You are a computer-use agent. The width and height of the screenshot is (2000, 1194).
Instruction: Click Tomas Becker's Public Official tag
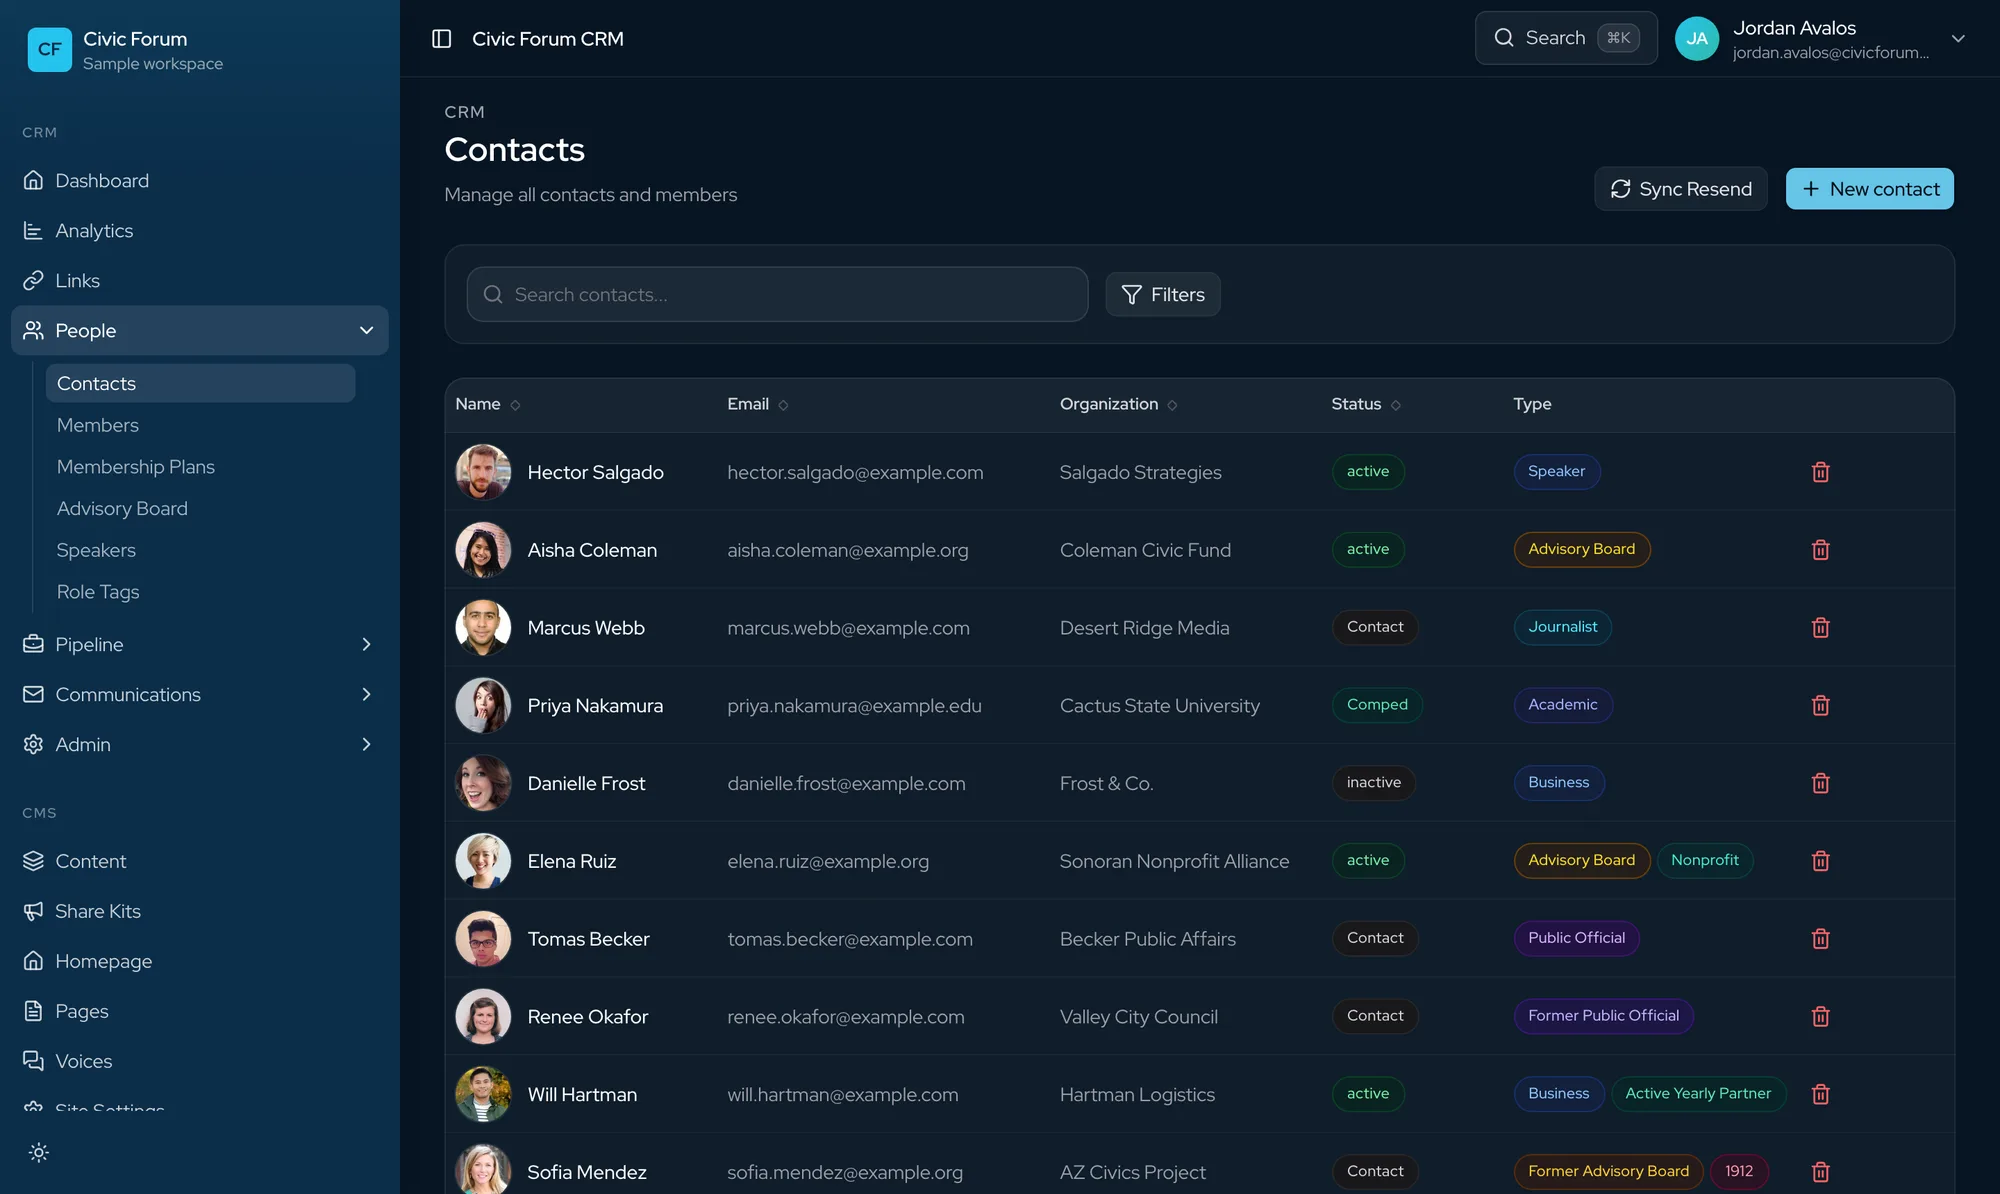1576,938
